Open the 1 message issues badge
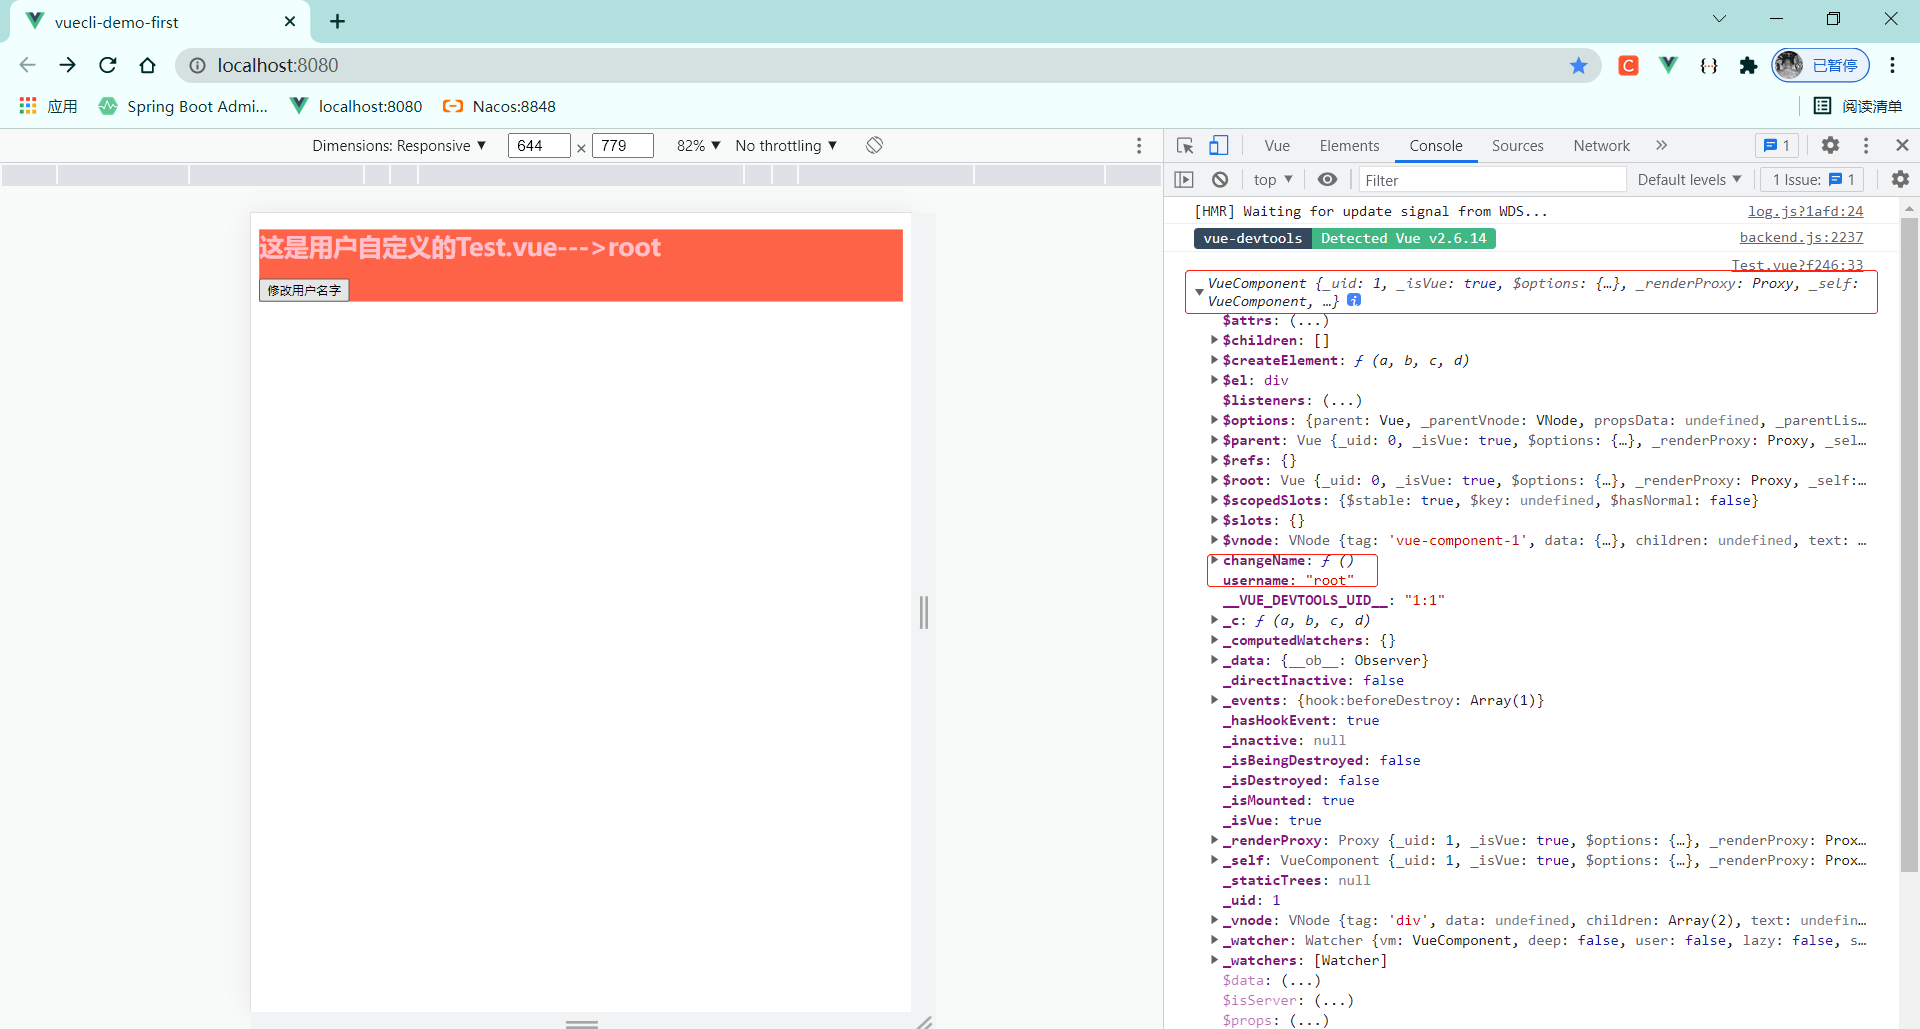This screenshot has height=1029, width=1920. [x=1777, y=146]
